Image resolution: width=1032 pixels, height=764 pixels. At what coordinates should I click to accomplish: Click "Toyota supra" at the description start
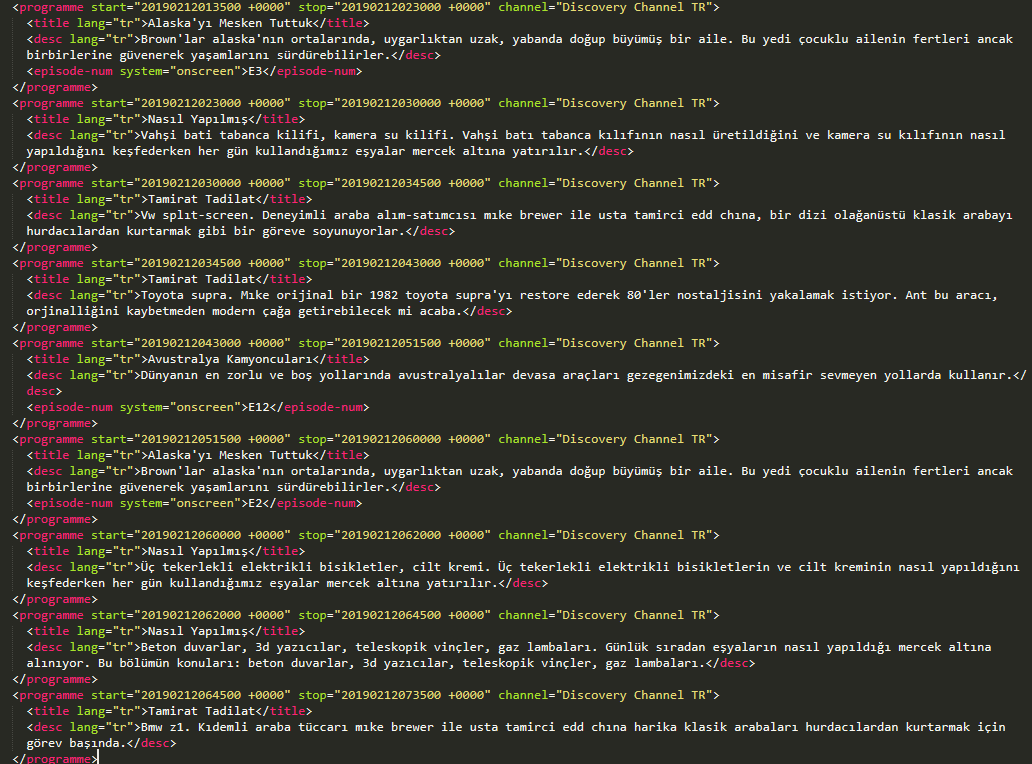pos(189,295)
